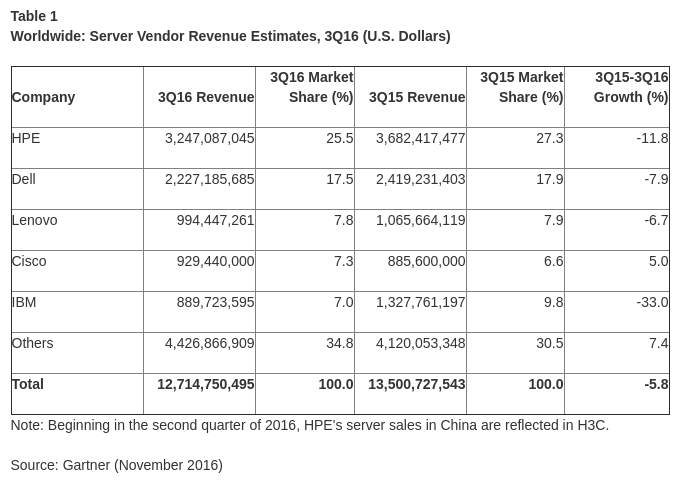Select Others' 3Q16 revenue 4,426,866,909

pos(209,343)
